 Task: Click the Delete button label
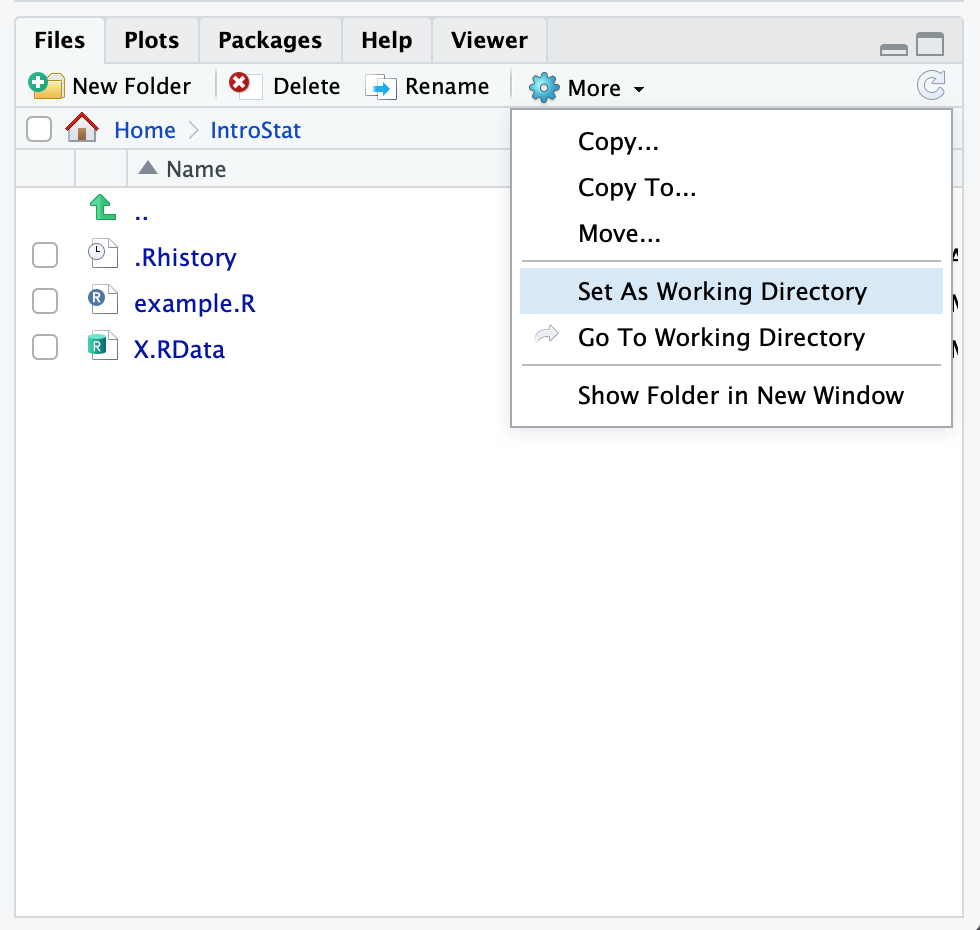tap(307, 86)
